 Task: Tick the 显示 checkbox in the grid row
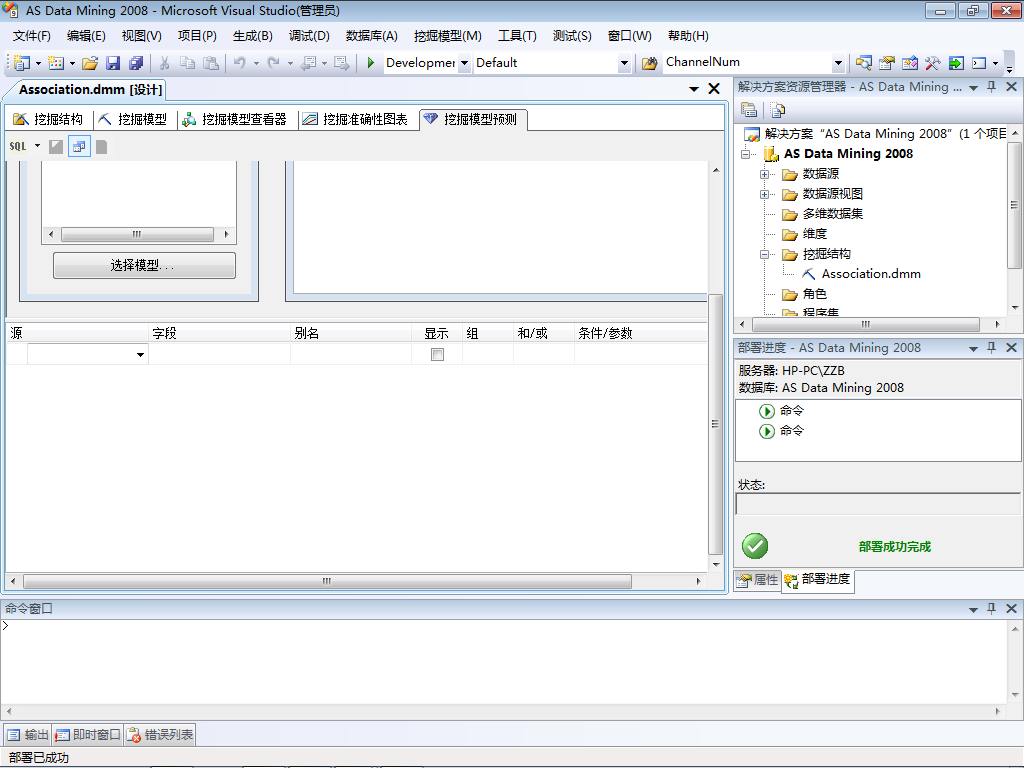click(x=438, y=355)
